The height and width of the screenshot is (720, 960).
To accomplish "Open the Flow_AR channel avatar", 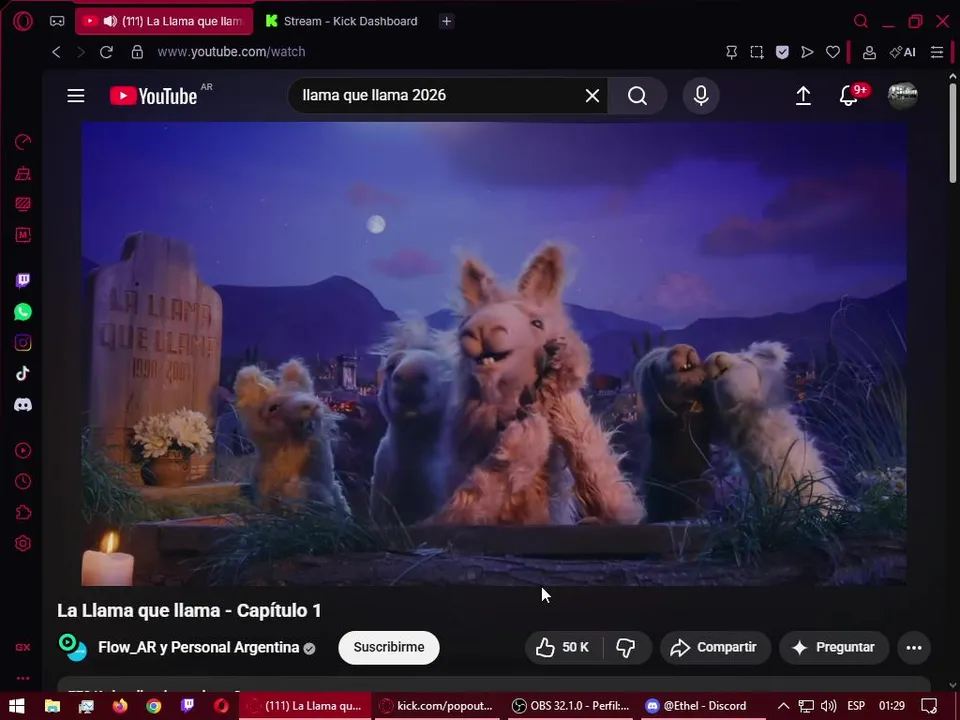I will tap(72, 648).
